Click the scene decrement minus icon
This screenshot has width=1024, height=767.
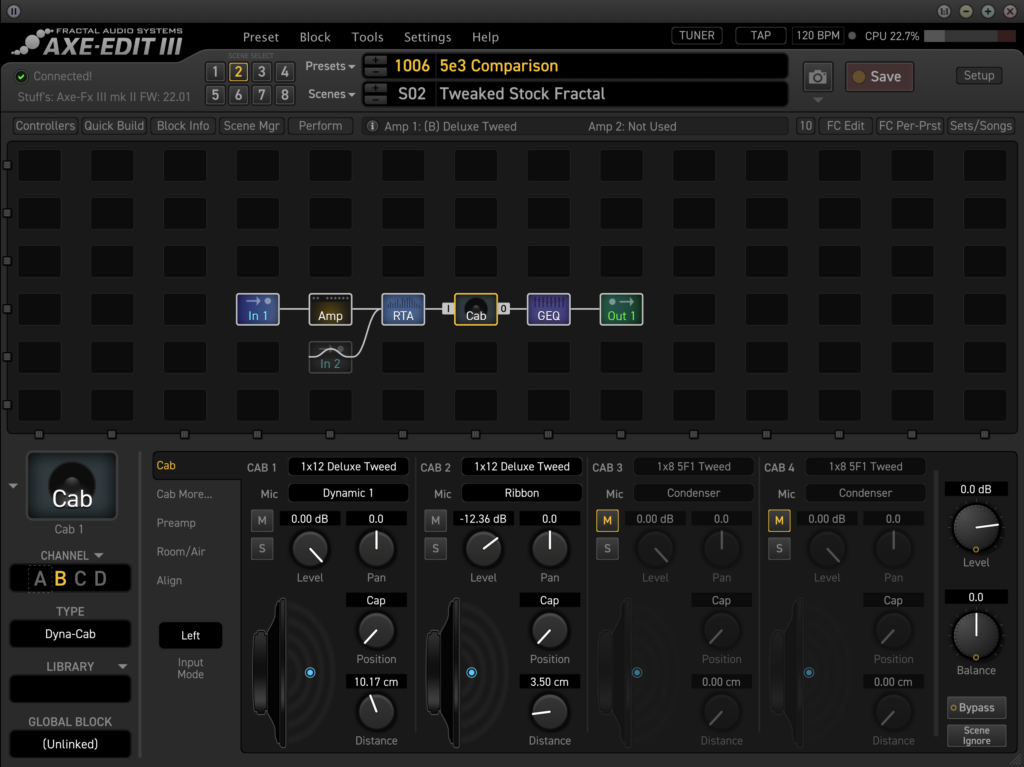375,99
